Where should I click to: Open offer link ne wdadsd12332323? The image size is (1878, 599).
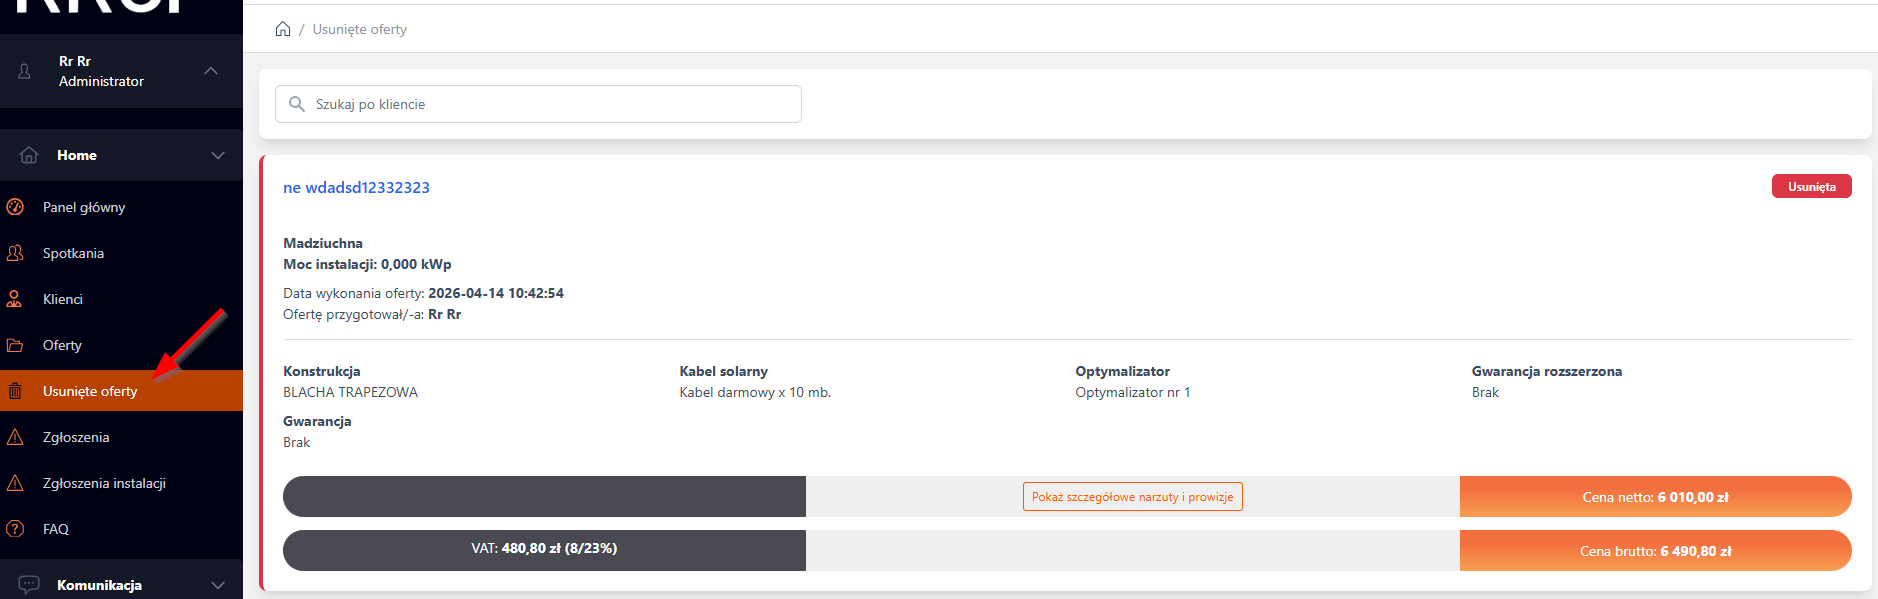(x=356, y=187)
